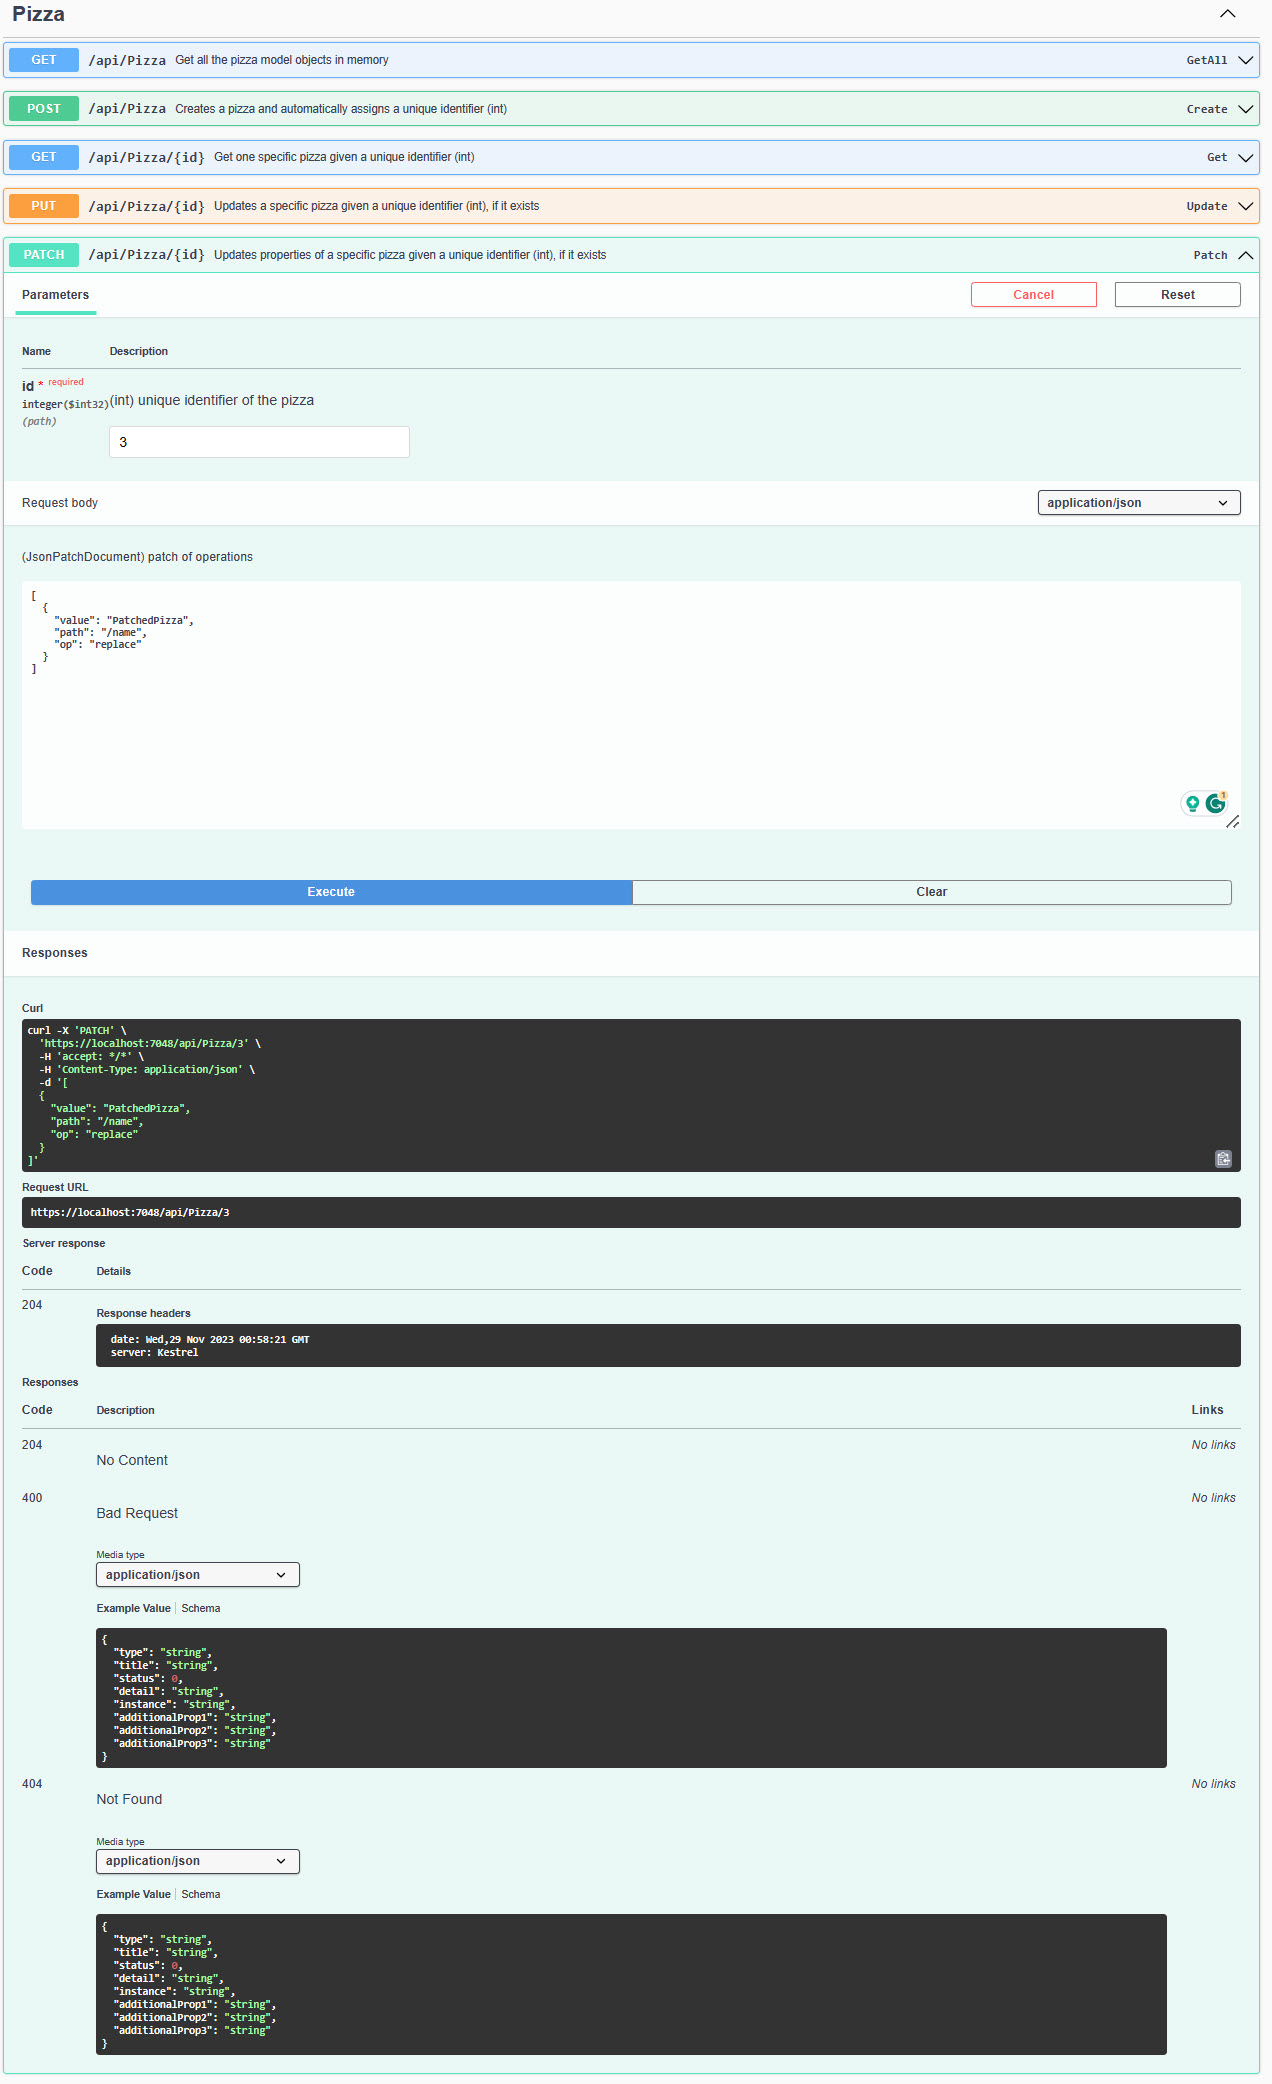Open the 400 response media type dropdown
The height and width of the screenshot is (2084, 1272).
tap(197, 1575)
